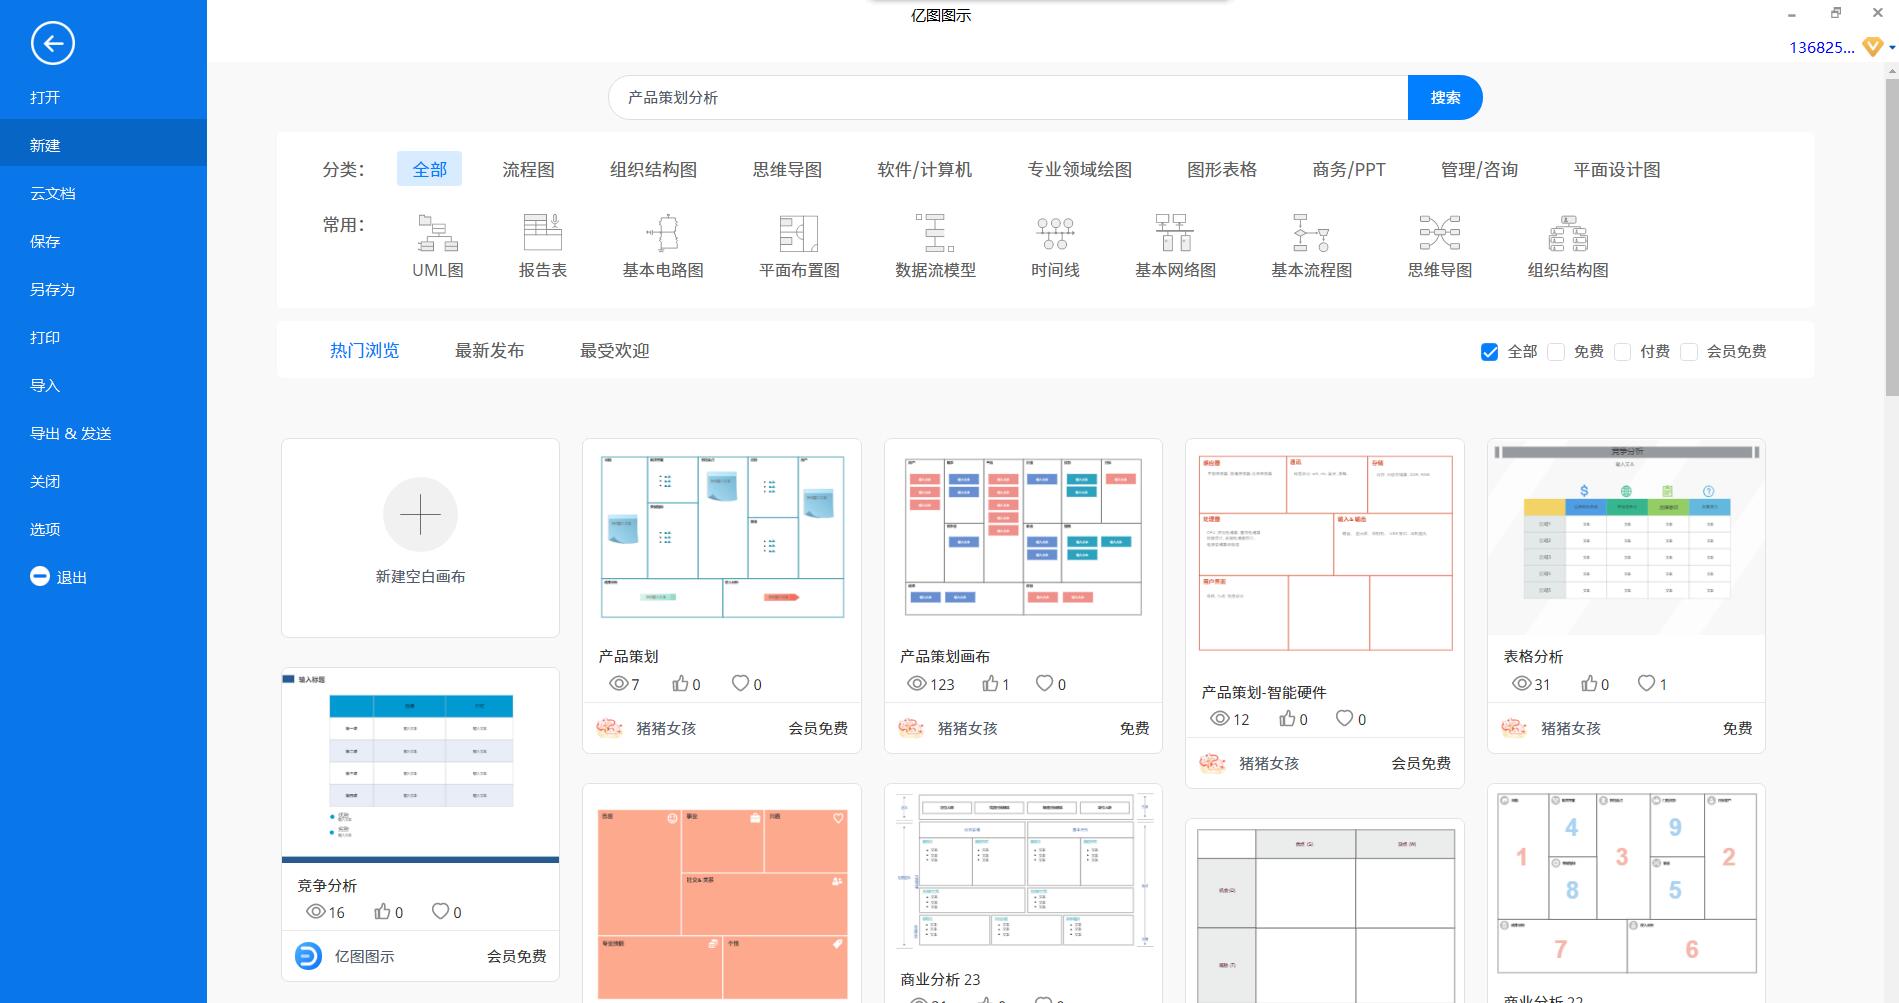Click the search input field

click(1000, 97)
